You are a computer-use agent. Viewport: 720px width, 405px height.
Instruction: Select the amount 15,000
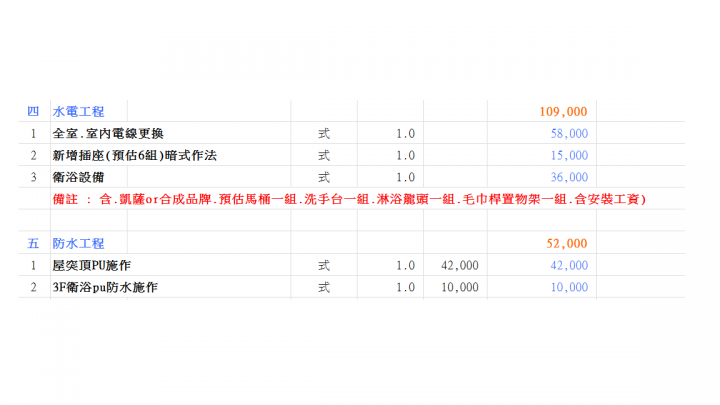coord(569,156)
